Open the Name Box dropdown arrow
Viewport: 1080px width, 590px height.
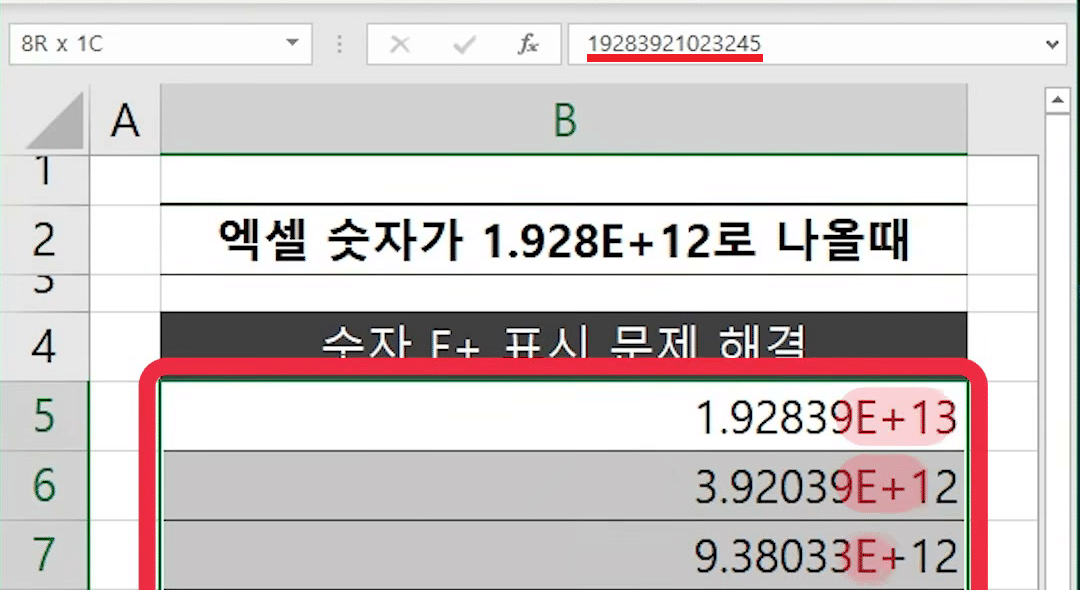pyautogui.click(x=292, y=43)
